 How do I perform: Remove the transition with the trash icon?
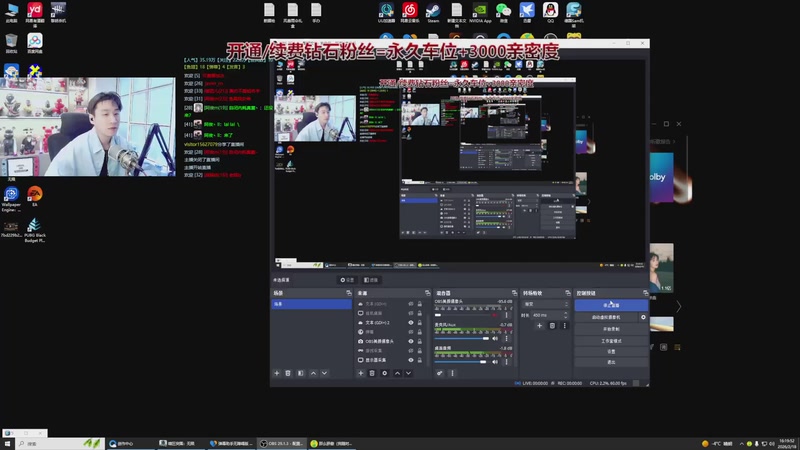pyautogui.click(x=552, y=326)
